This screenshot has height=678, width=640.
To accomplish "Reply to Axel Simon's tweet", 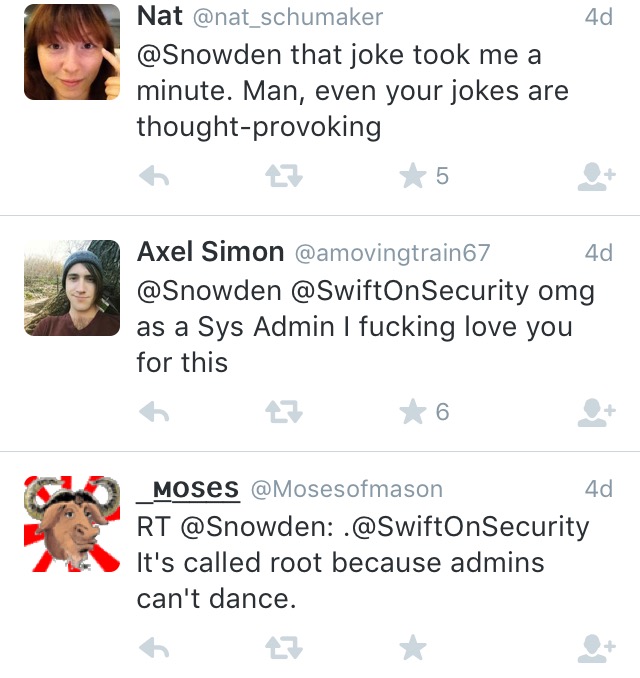I will (153, 411).
